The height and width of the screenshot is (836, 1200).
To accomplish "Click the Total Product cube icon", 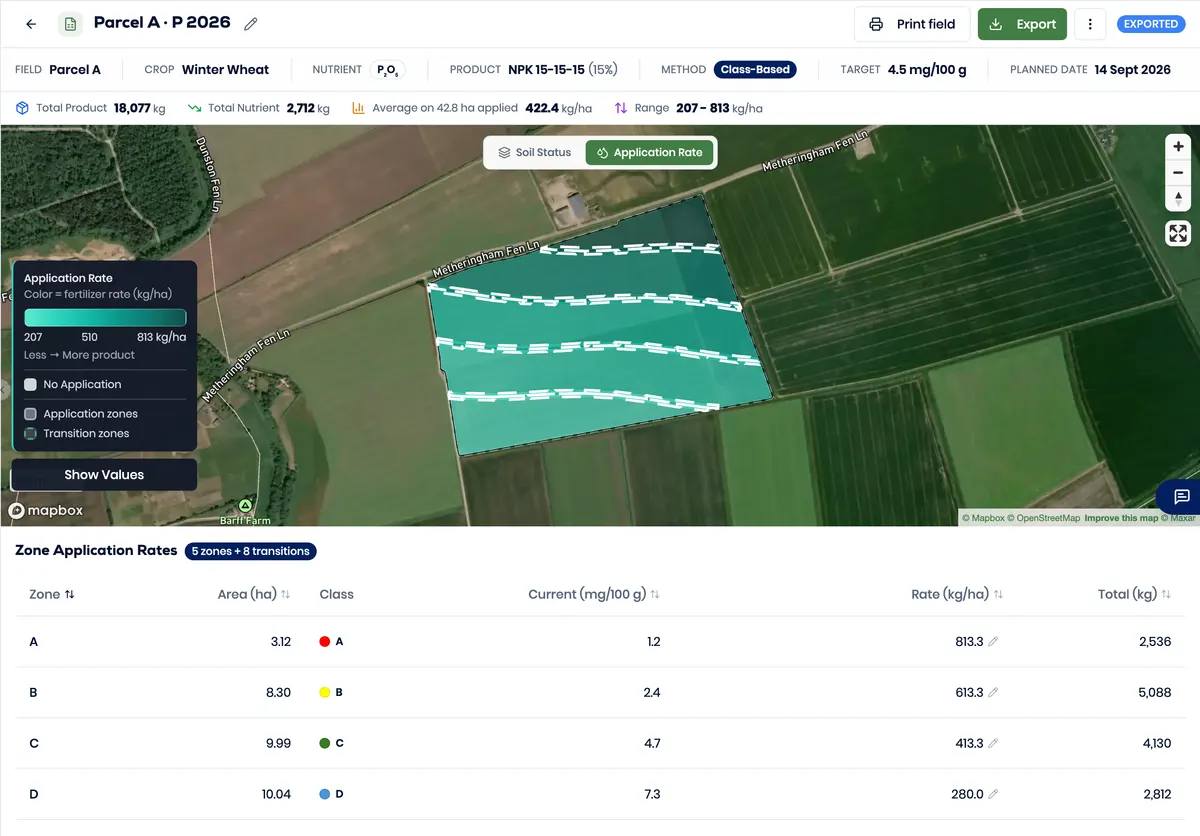I will tap(22, 108).
